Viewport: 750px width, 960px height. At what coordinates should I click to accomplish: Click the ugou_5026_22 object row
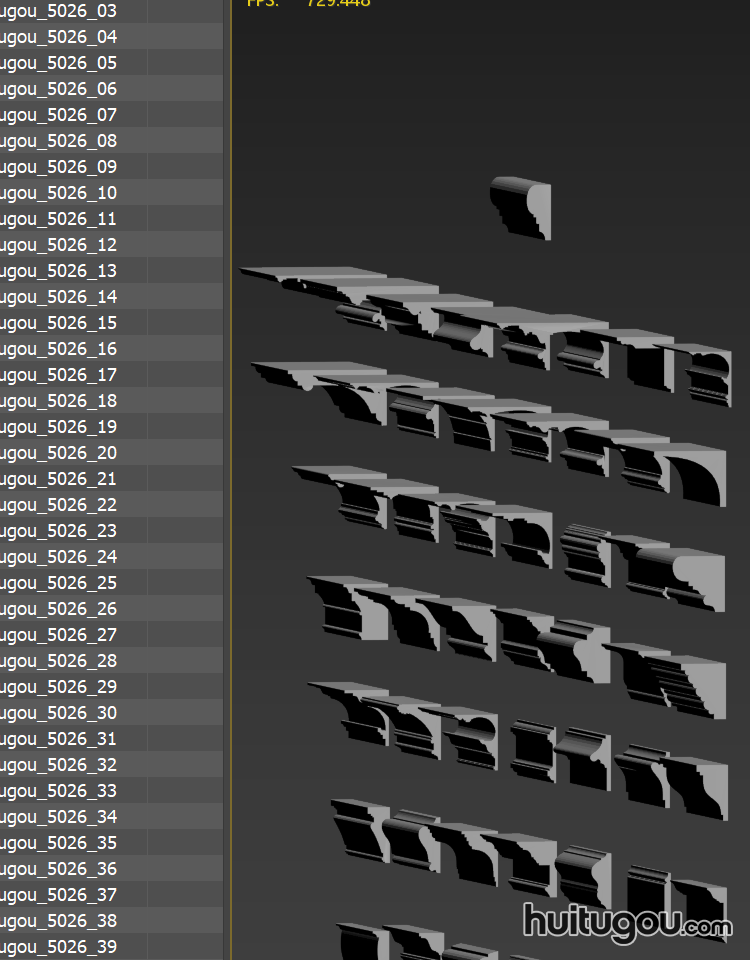point(111,504)
